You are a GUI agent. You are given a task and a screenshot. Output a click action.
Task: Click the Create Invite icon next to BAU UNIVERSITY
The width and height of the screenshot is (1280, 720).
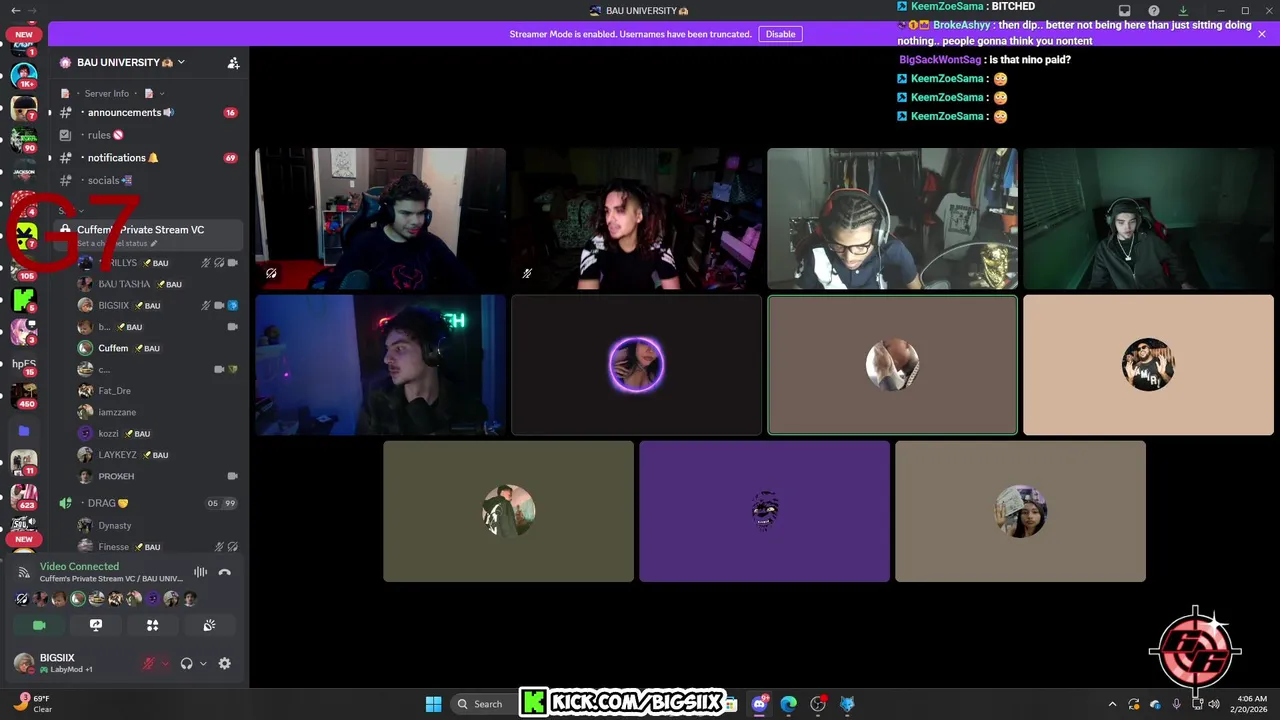[233, 62]
